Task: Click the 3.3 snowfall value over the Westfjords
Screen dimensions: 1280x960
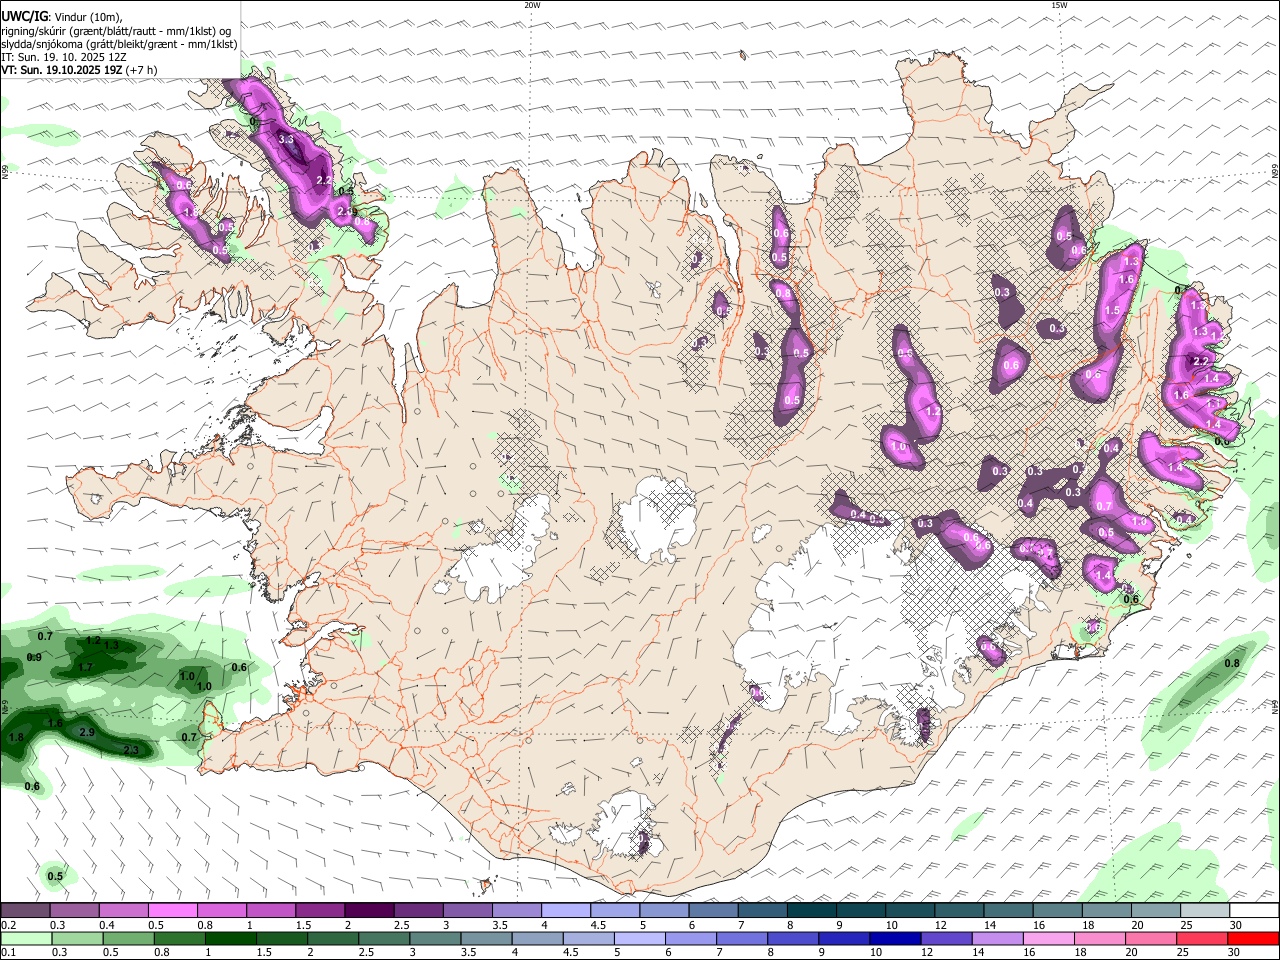Action: click(286, 139)
